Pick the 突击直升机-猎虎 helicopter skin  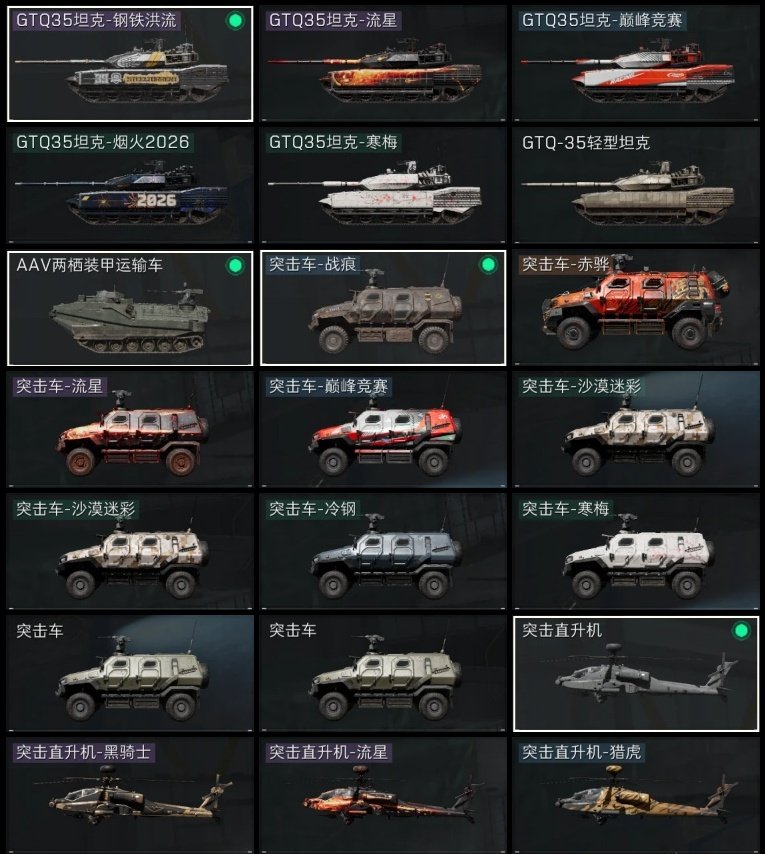[636, 795]
